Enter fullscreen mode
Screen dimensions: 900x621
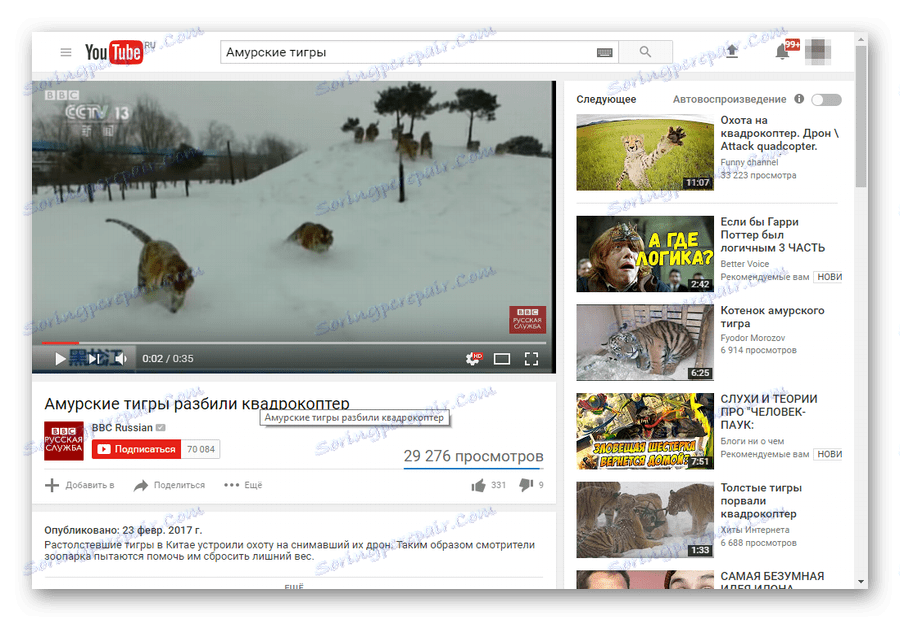click(532, 359)
